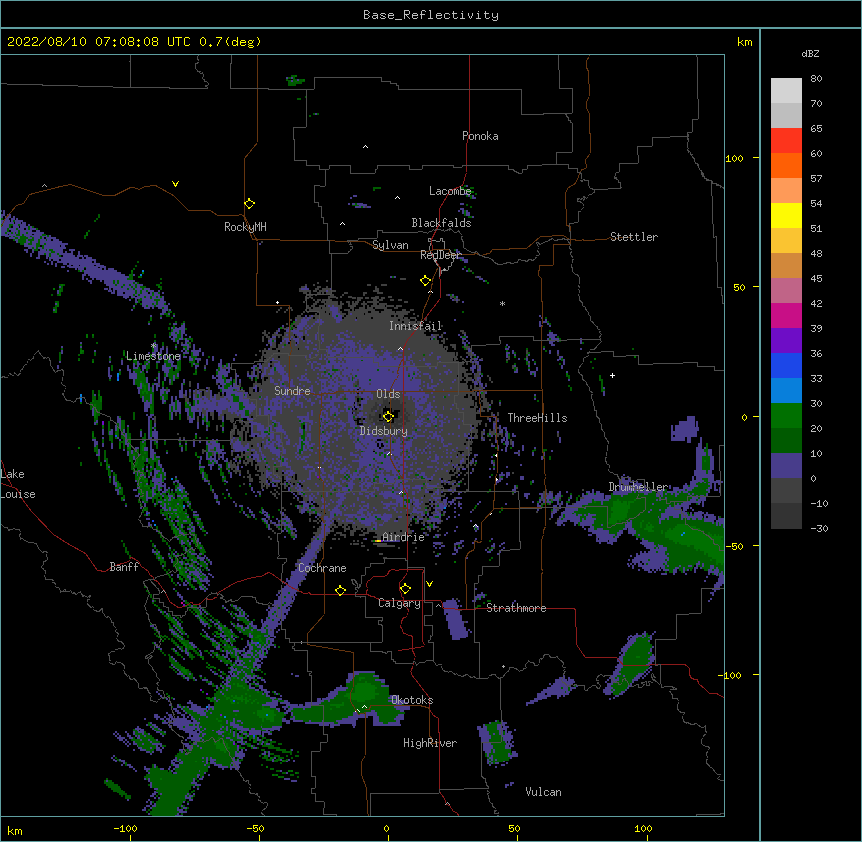The height and width of the screenshot is (842, 862).
Task: Click the RedDeer city label
Action: (440, 255)
